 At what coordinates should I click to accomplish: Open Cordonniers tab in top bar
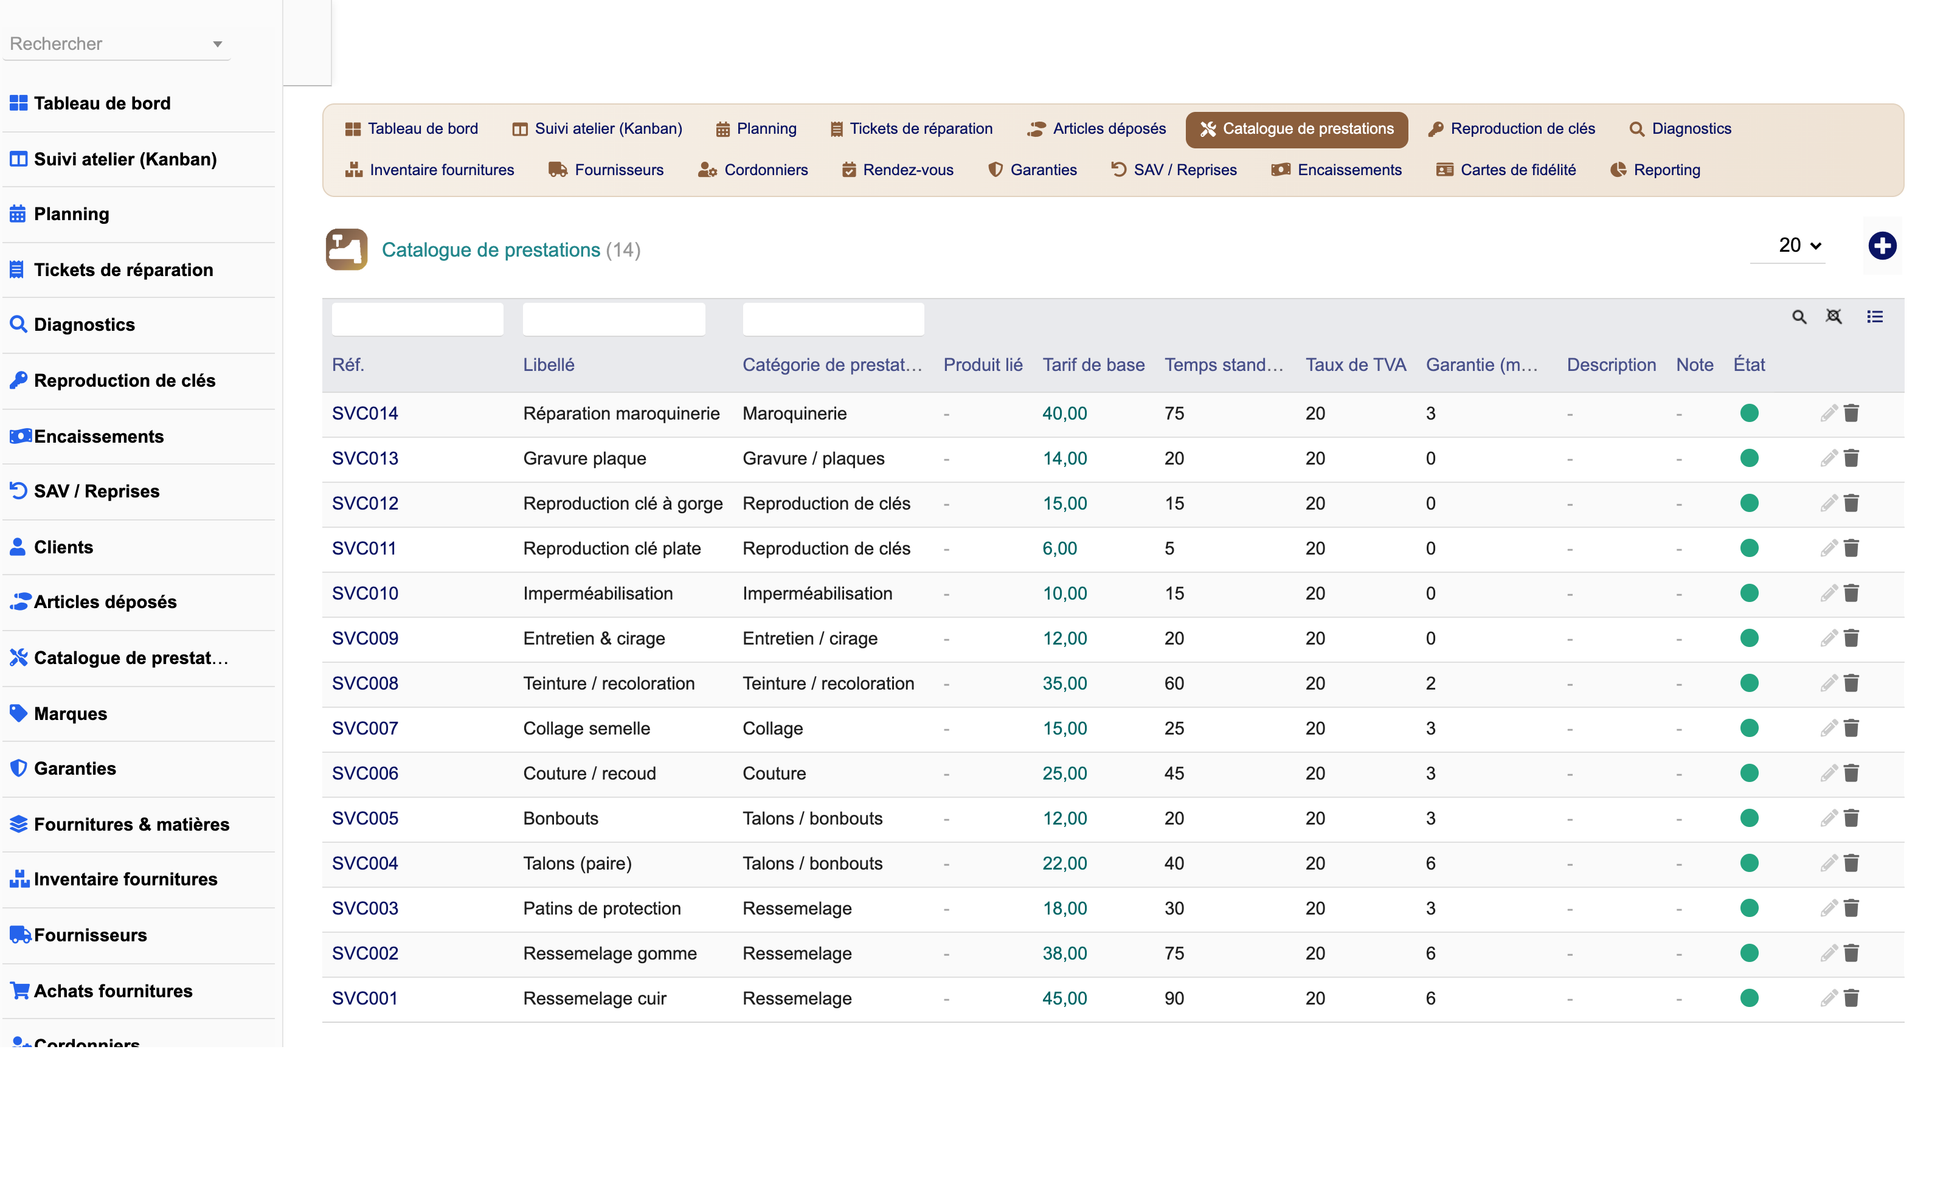[x=753, y=170]
